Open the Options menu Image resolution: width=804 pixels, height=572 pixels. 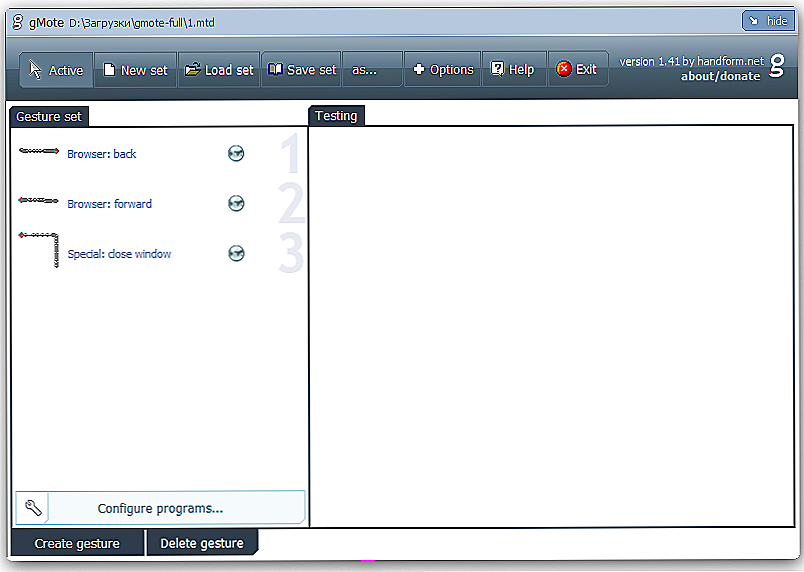click(443, 70)
